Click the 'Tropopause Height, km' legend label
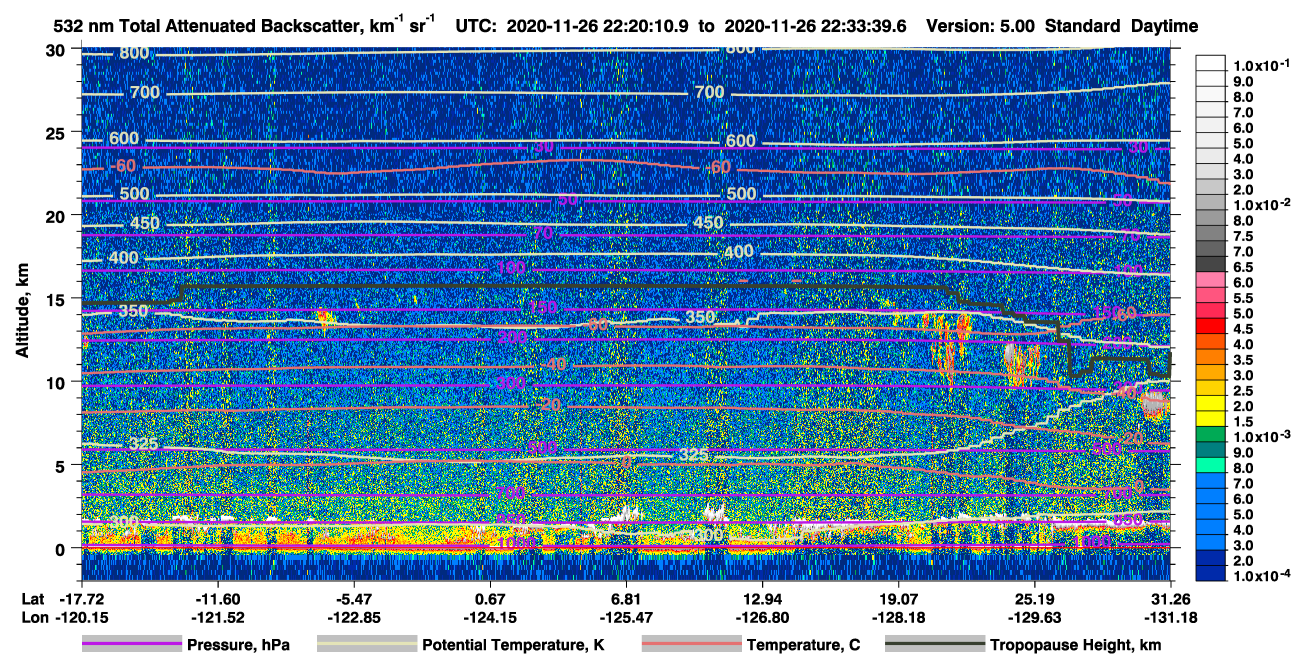The image size is (1300, 667). [x=1076, y=646]
